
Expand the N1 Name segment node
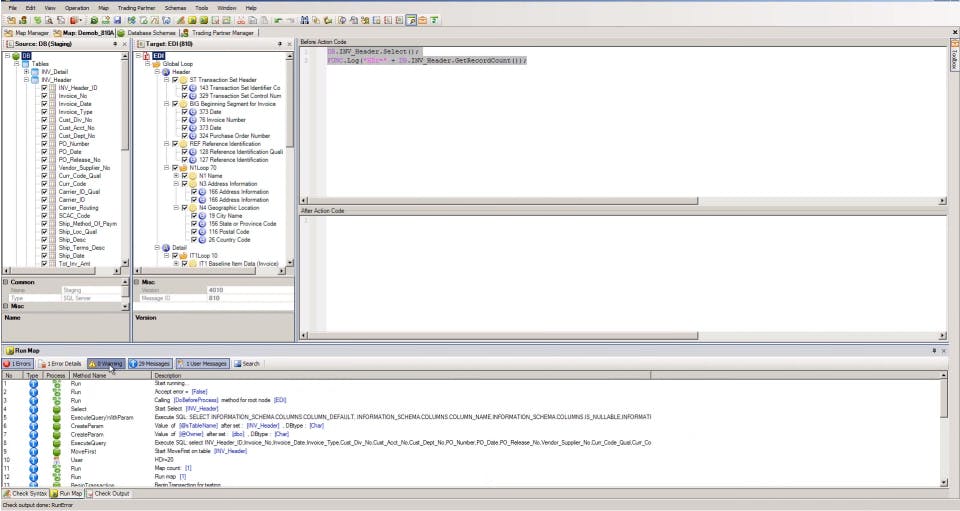point(175,175)
